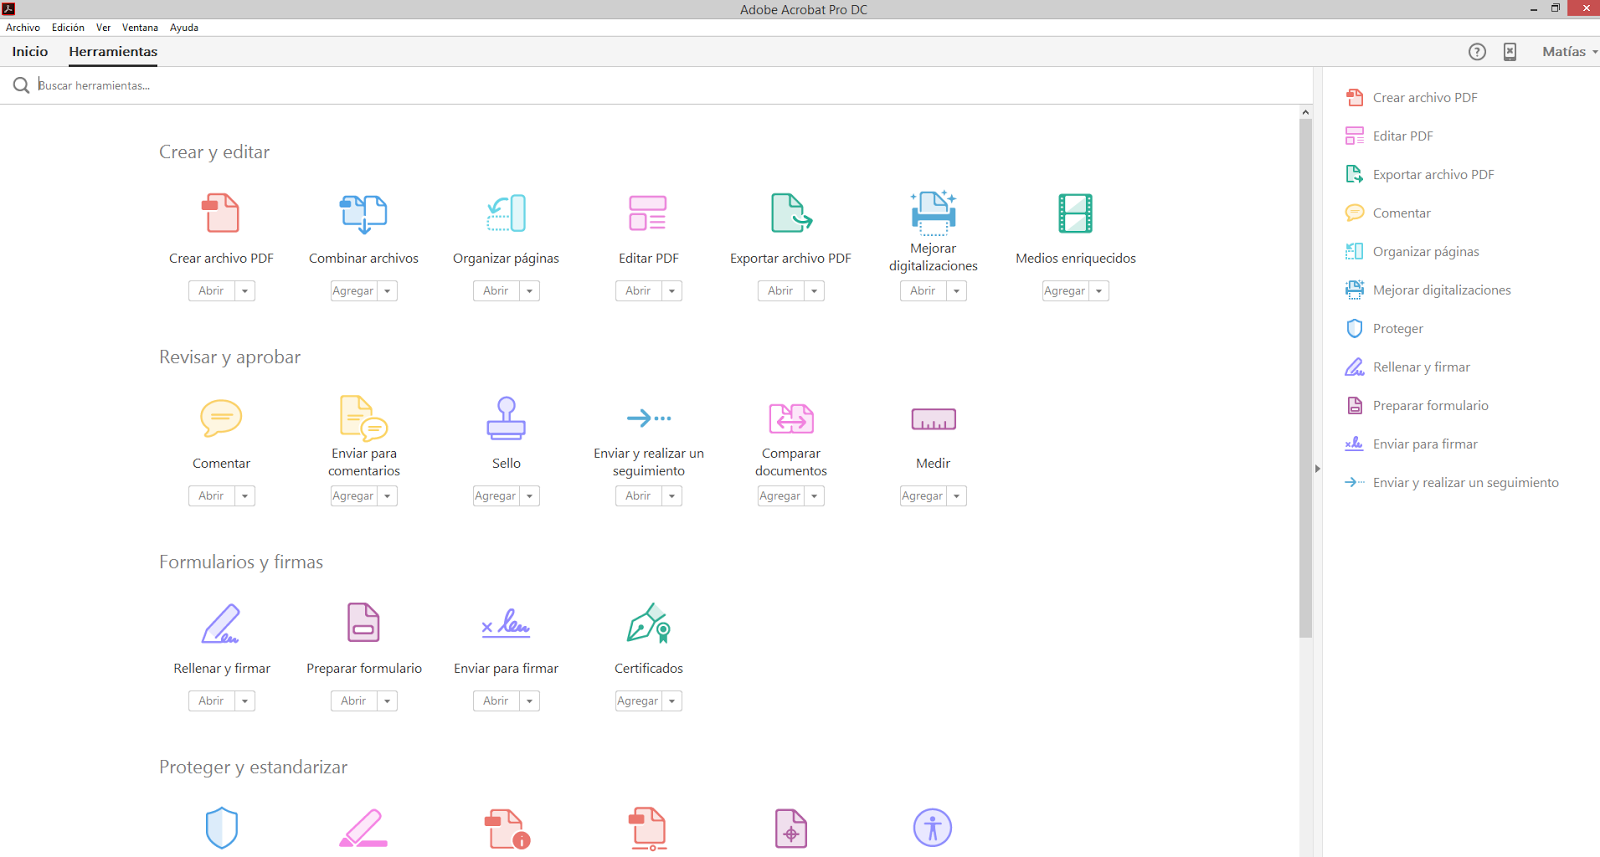This screenshot has height=857, width=1600.
Task: Click Agregar button under Enviar para comentarios
Action: (x=354, y=496)
